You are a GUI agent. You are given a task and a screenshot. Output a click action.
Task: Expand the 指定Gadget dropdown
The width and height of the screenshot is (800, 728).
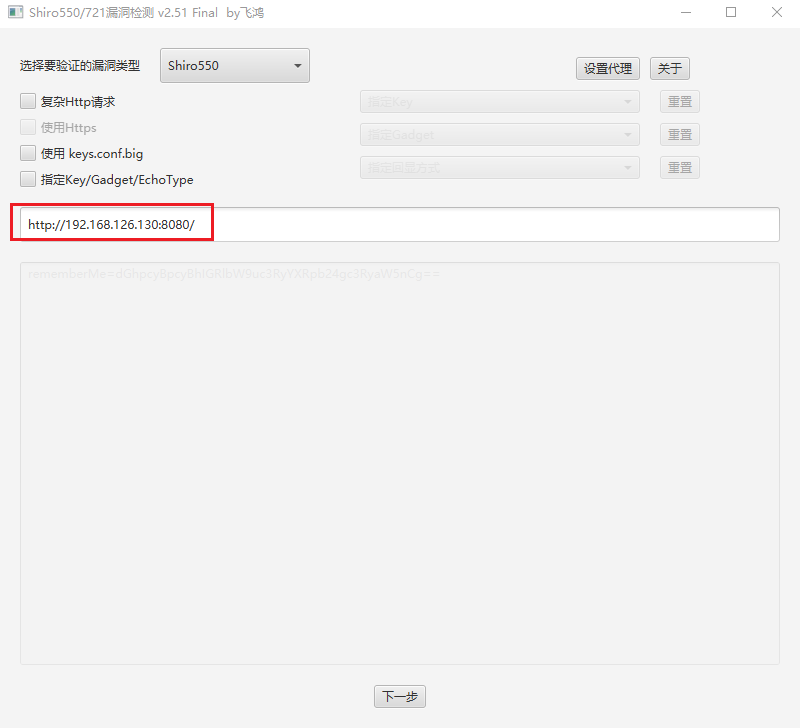click(499, 135)
